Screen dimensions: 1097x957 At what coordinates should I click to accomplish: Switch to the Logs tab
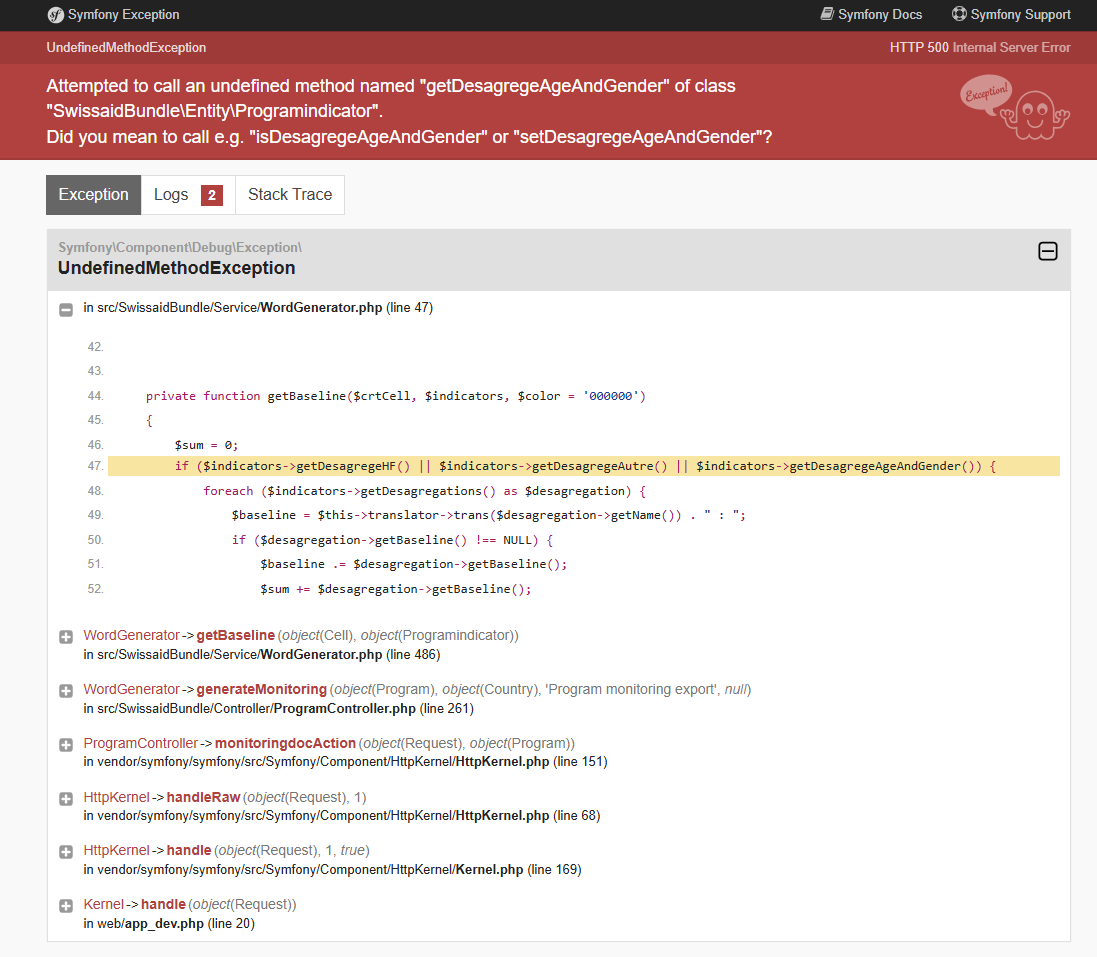coord(188,194)
